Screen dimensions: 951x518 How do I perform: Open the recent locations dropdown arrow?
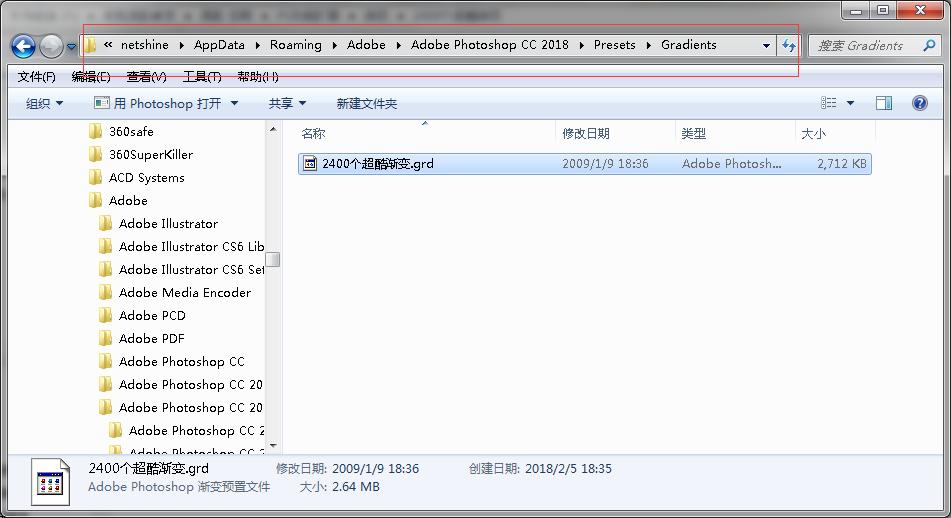point(72,46)
